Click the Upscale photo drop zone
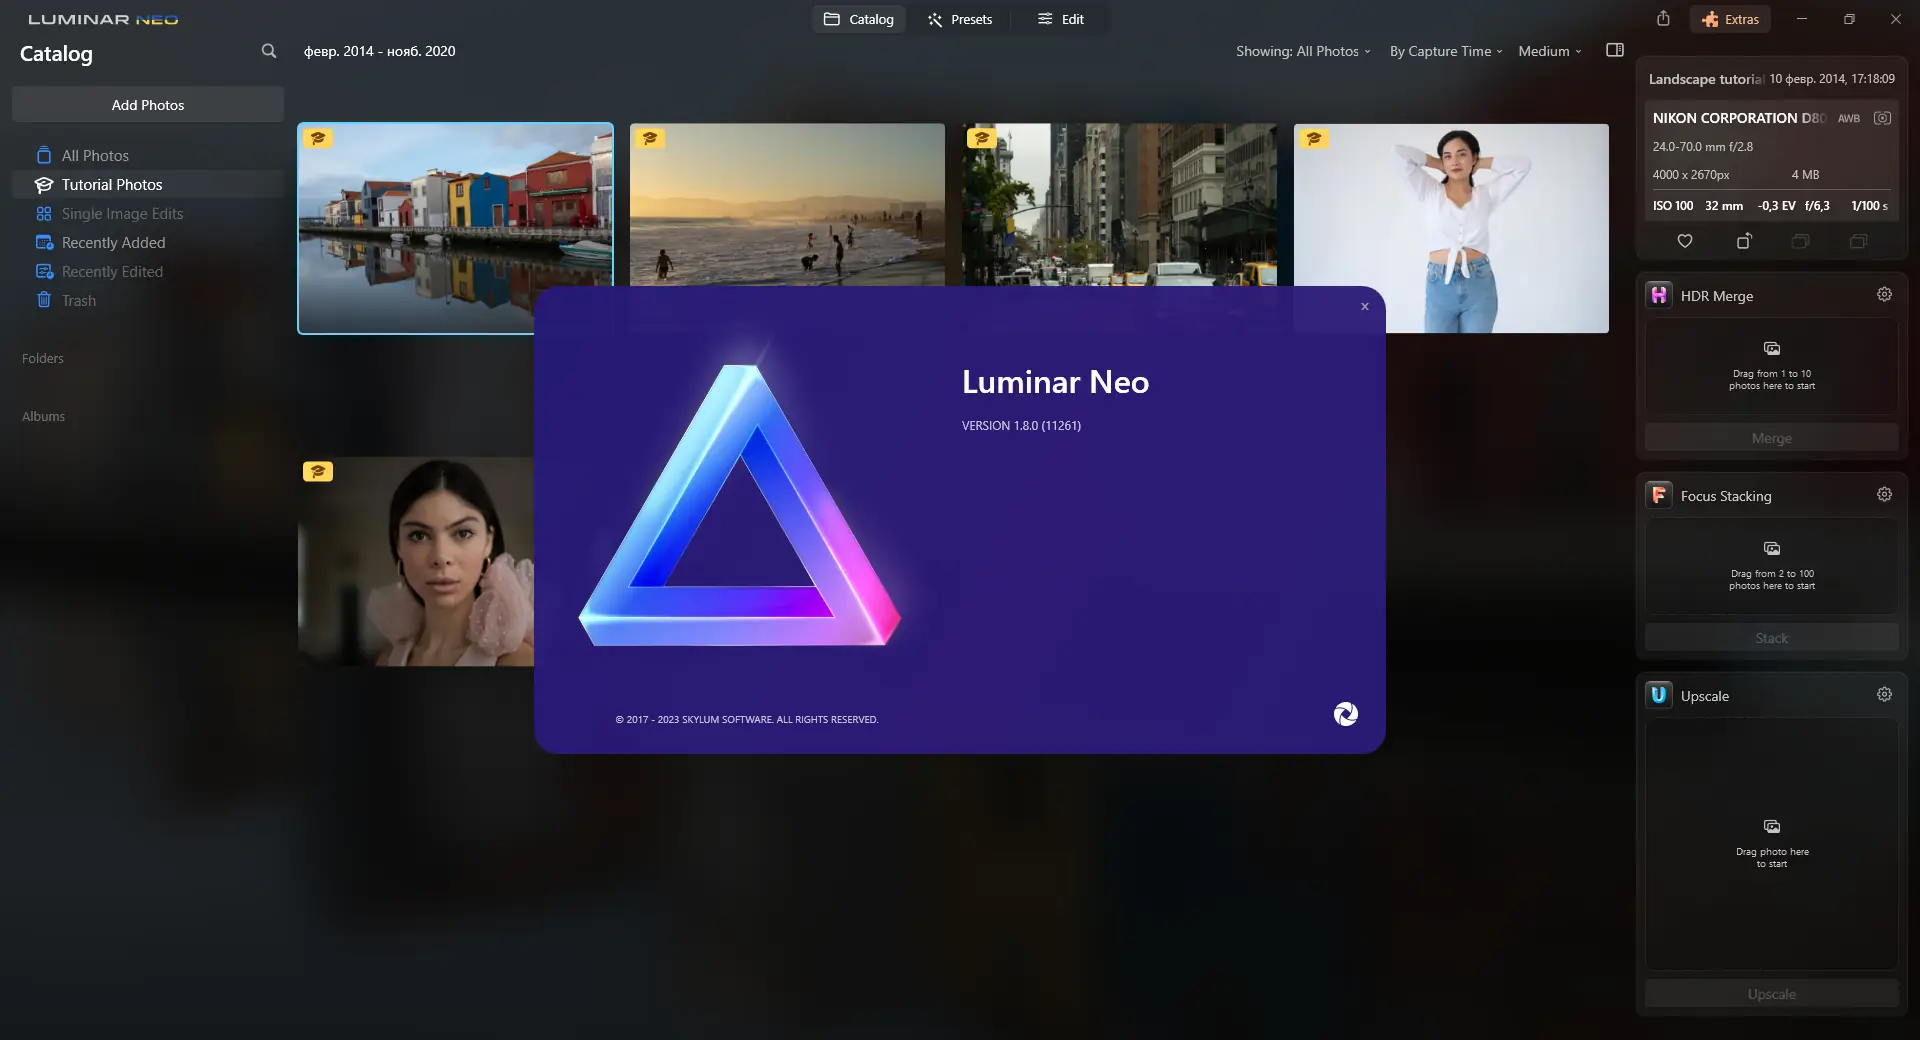Screen dimensions: 1920x1040 pyautogui.click(x=1772, y=844)
